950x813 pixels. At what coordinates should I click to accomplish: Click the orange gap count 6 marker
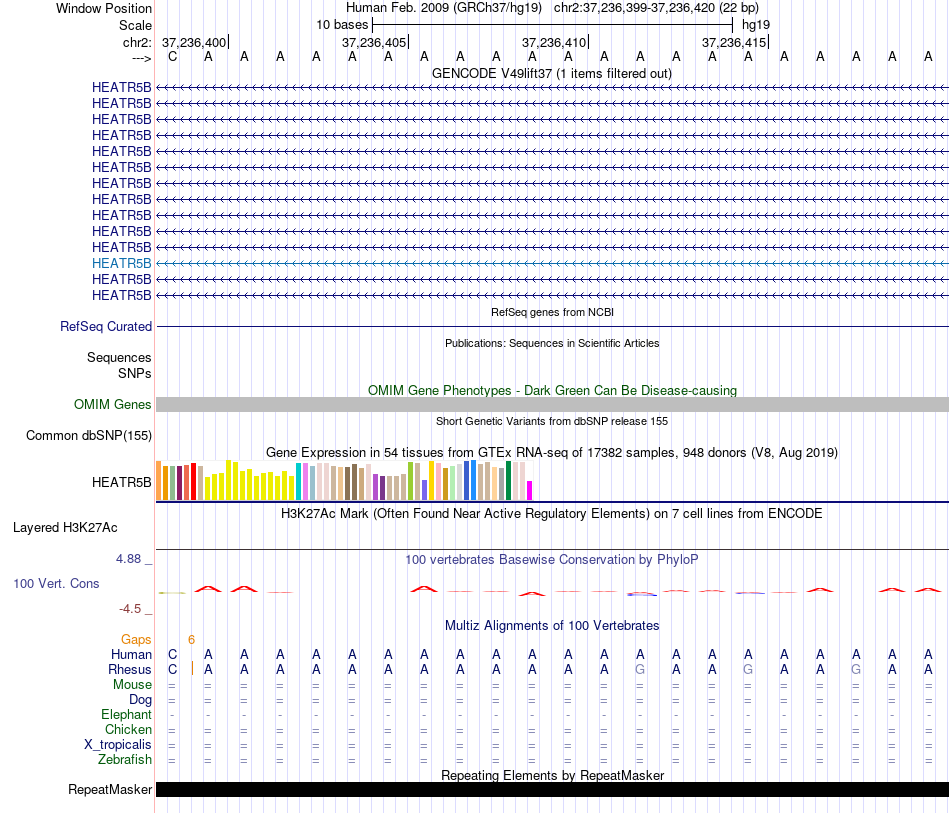[x=191, y=640]
